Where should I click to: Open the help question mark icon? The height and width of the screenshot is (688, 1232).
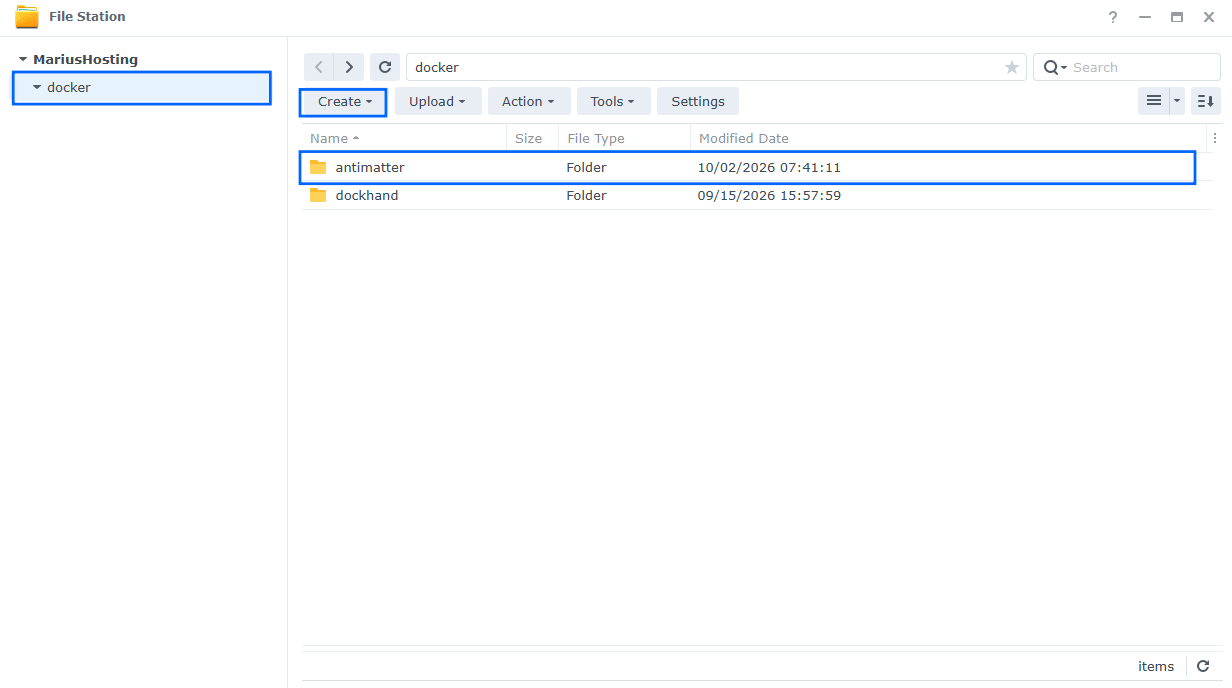1113,17
